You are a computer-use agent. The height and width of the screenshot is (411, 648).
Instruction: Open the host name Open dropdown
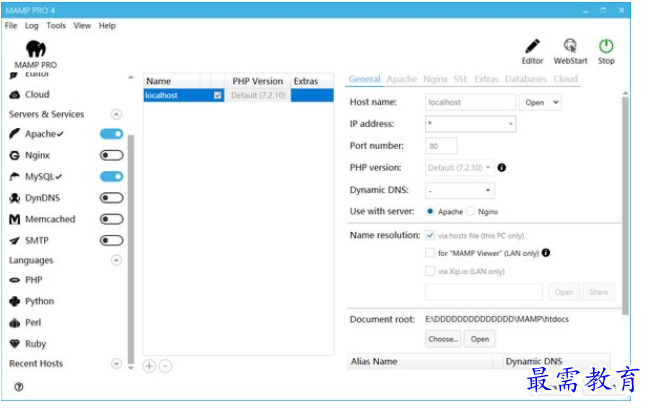(540, 102)
